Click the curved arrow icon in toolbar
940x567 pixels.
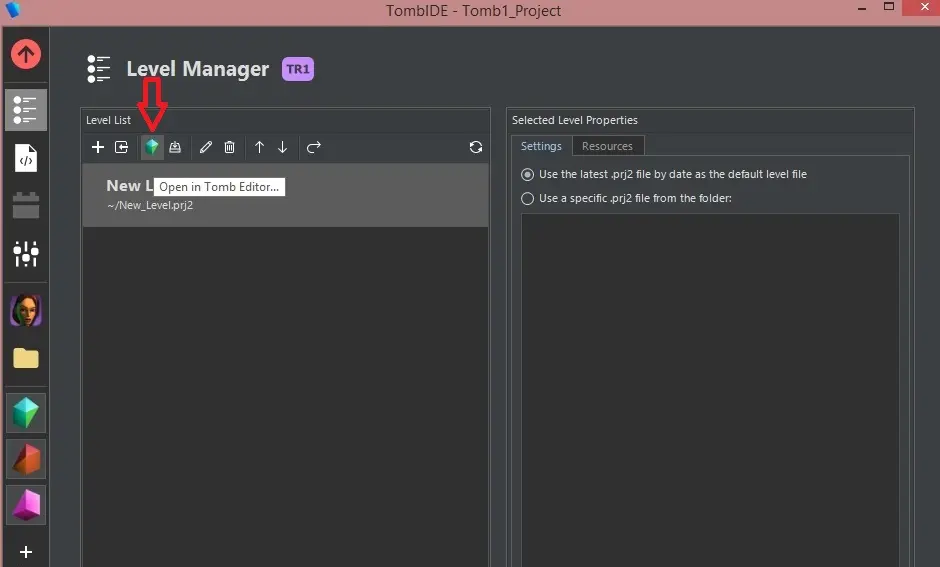pos(313,147)
